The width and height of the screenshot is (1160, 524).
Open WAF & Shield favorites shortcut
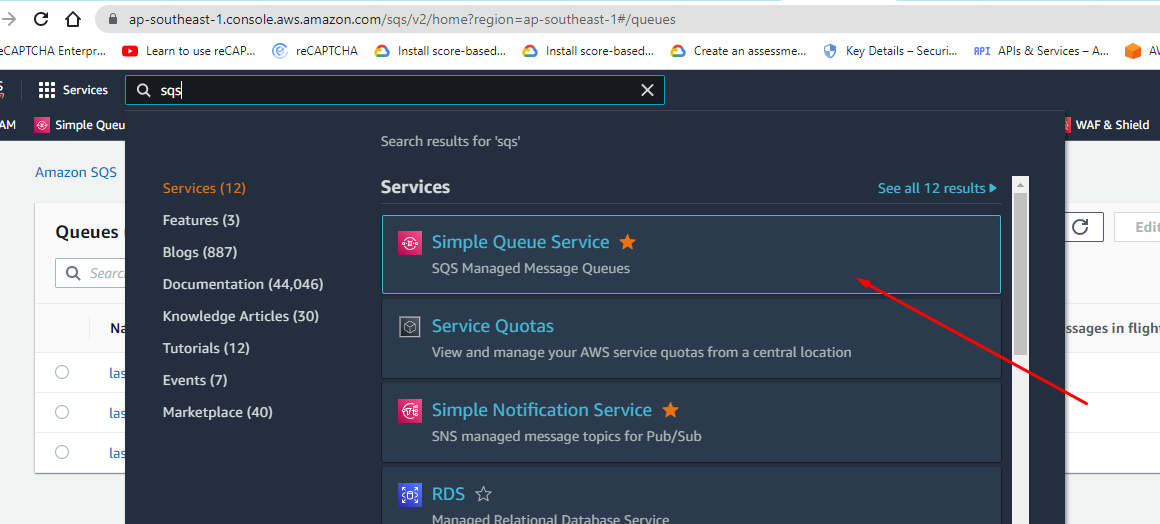pyautogui.click(x=1106, y=125)
